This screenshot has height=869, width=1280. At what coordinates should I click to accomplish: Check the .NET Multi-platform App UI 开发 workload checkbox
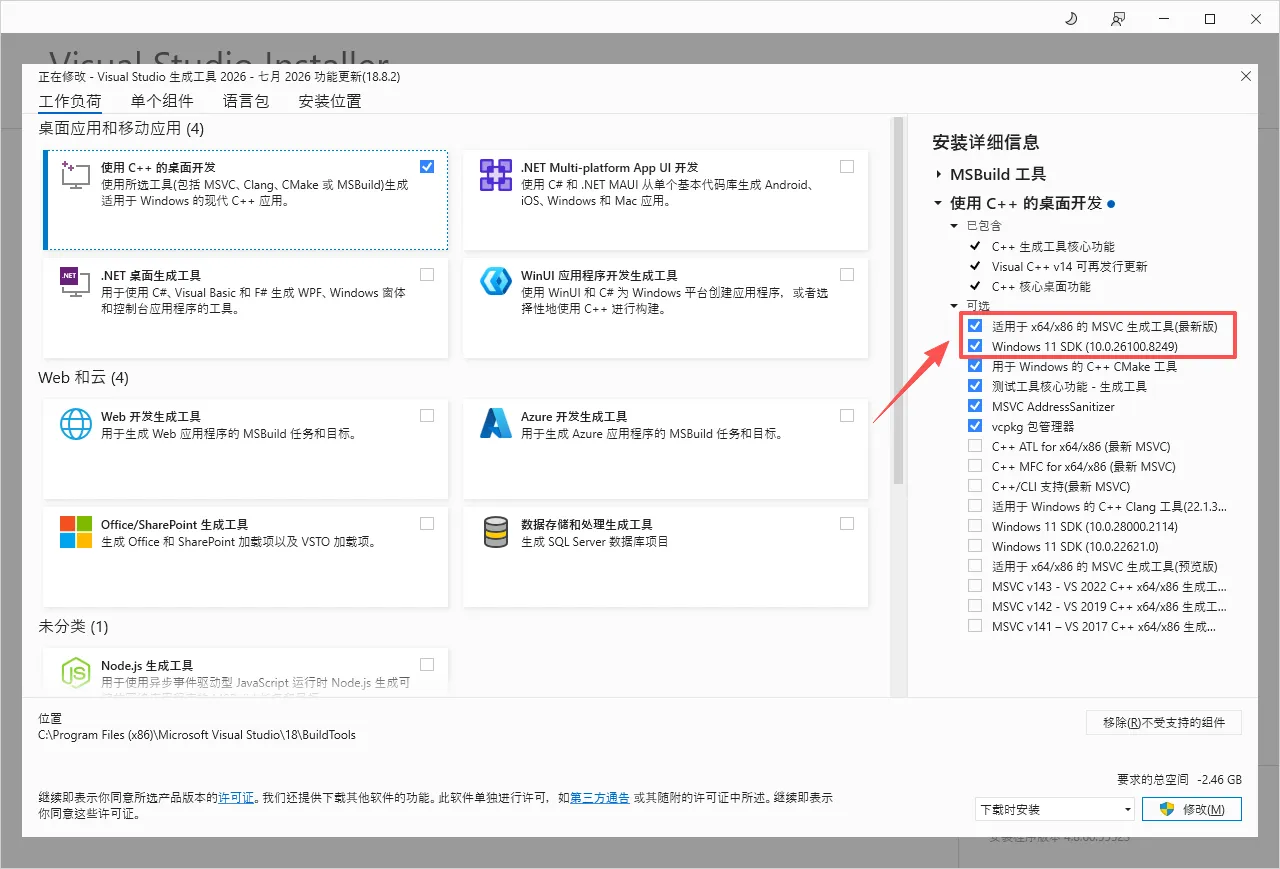(848, 167)
